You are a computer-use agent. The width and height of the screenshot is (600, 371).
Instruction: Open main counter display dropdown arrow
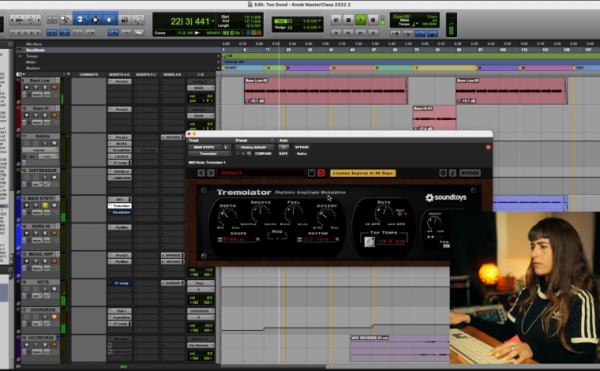(x=213, y=21)
